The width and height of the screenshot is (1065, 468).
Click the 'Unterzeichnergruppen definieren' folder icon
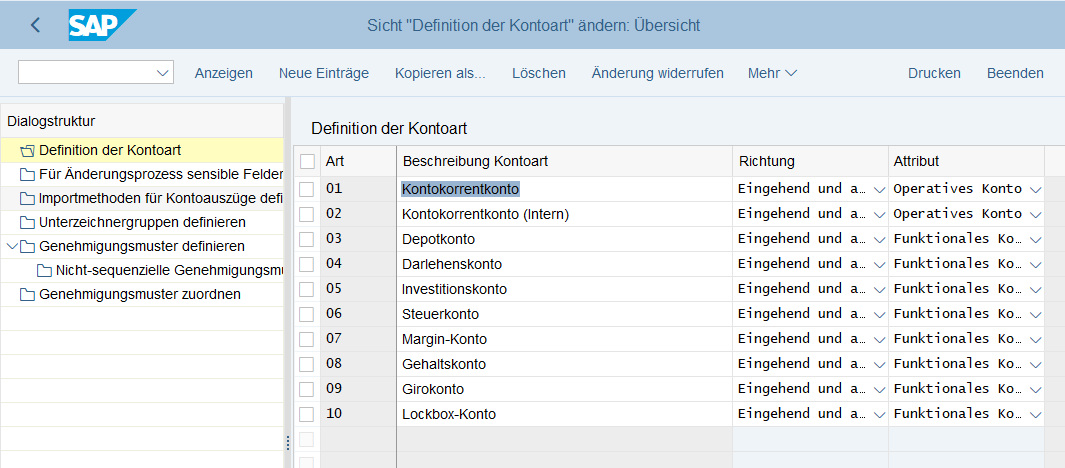coord(27,222)
